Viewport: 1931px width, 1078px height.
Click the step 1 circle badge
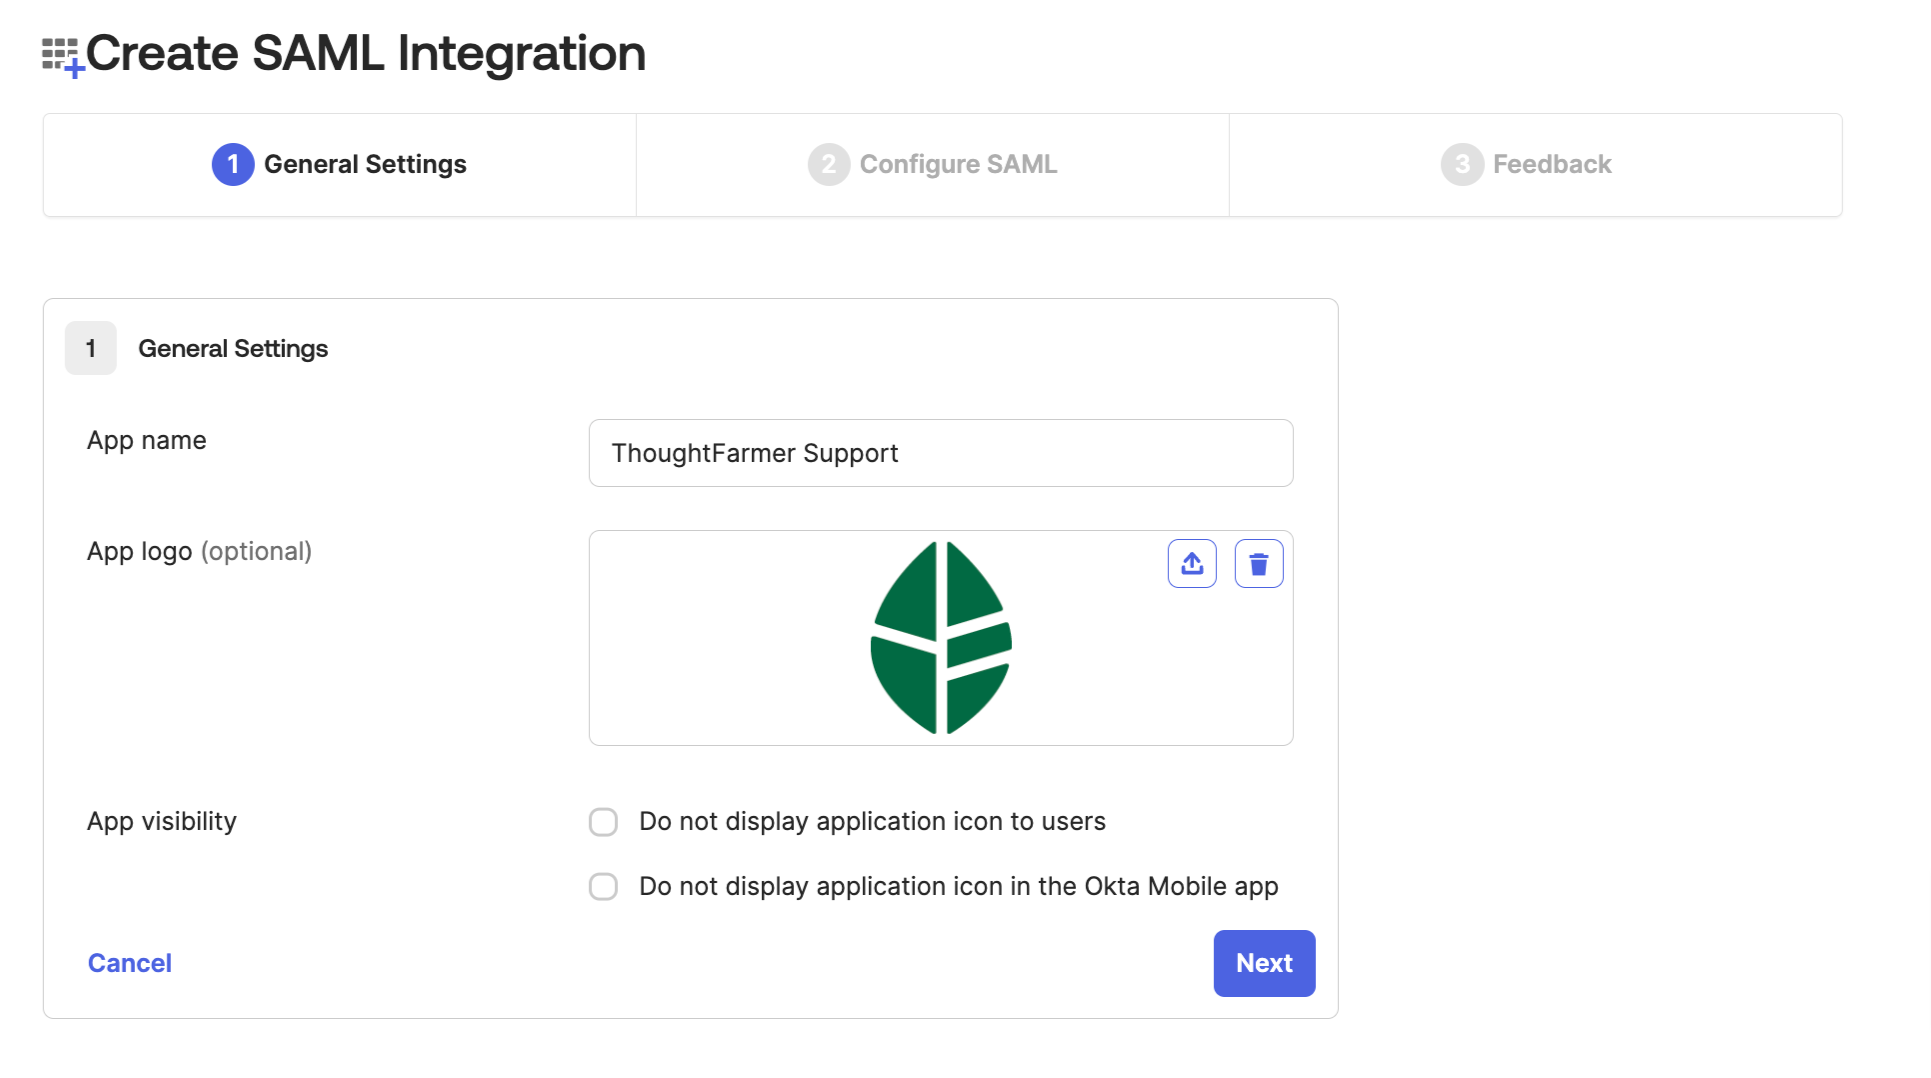tap(233, 164)
